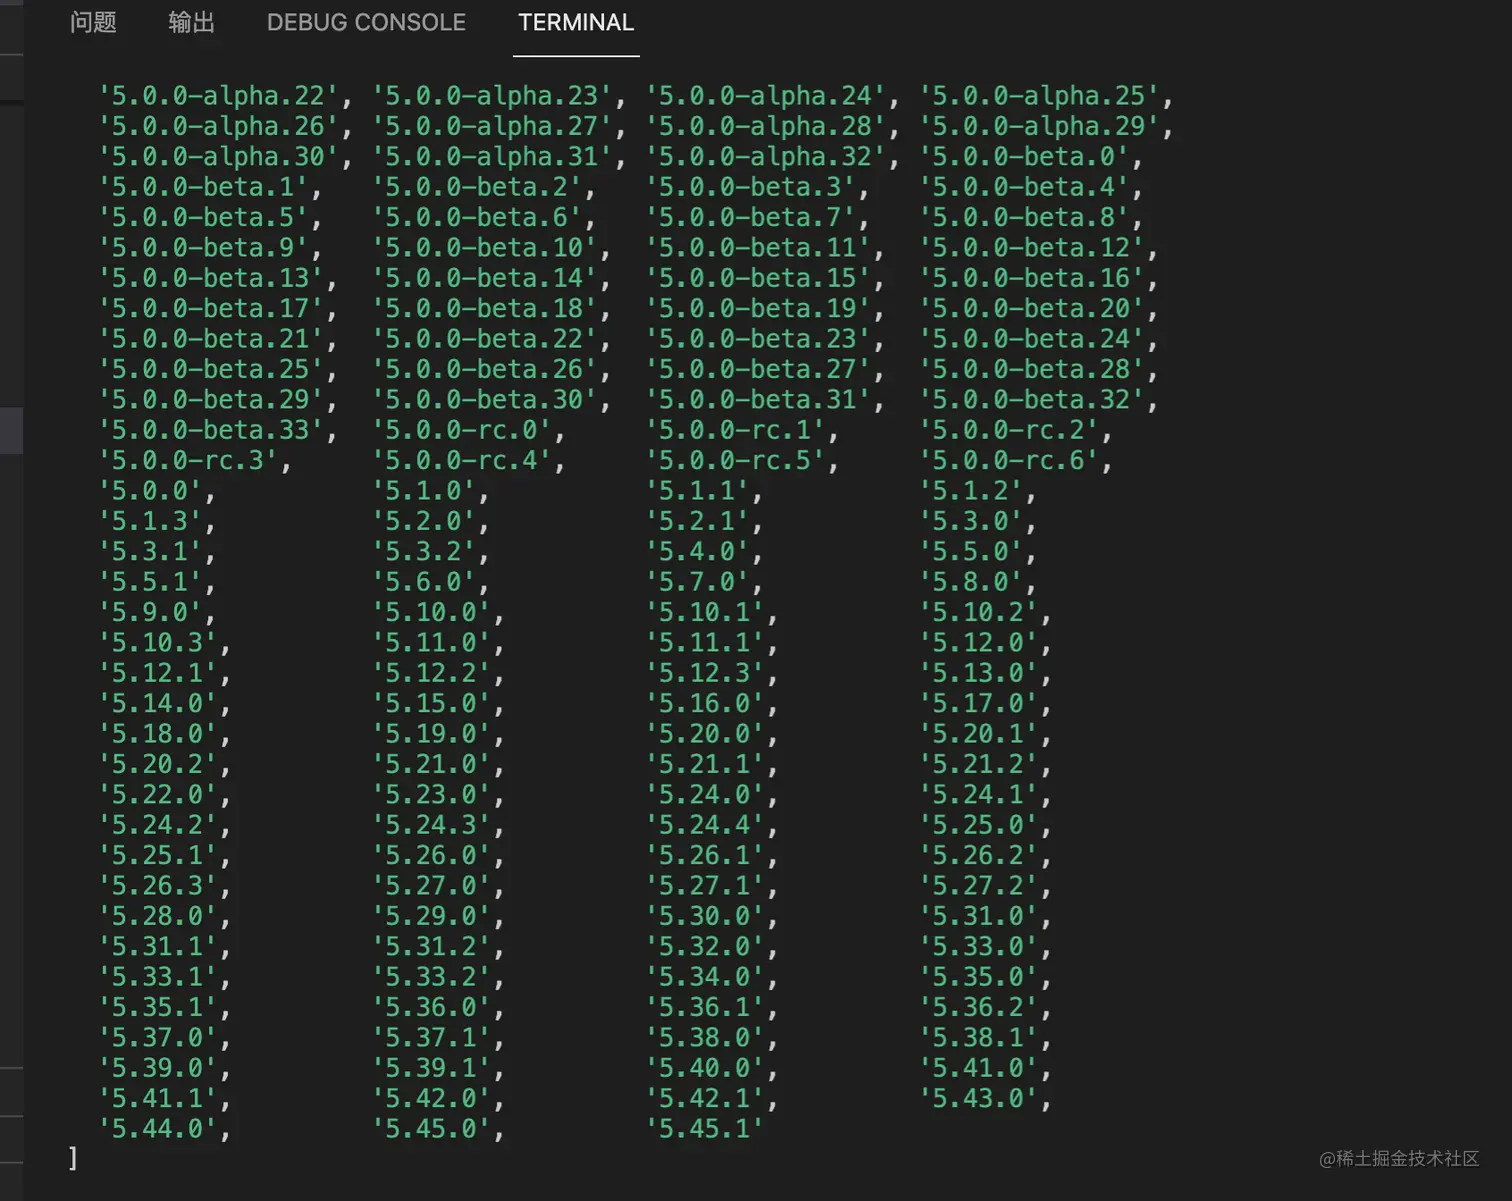Screen dimensions: 1512x1201
Task: Click the '5.11.1' version entry
Action: click(706, 643)
